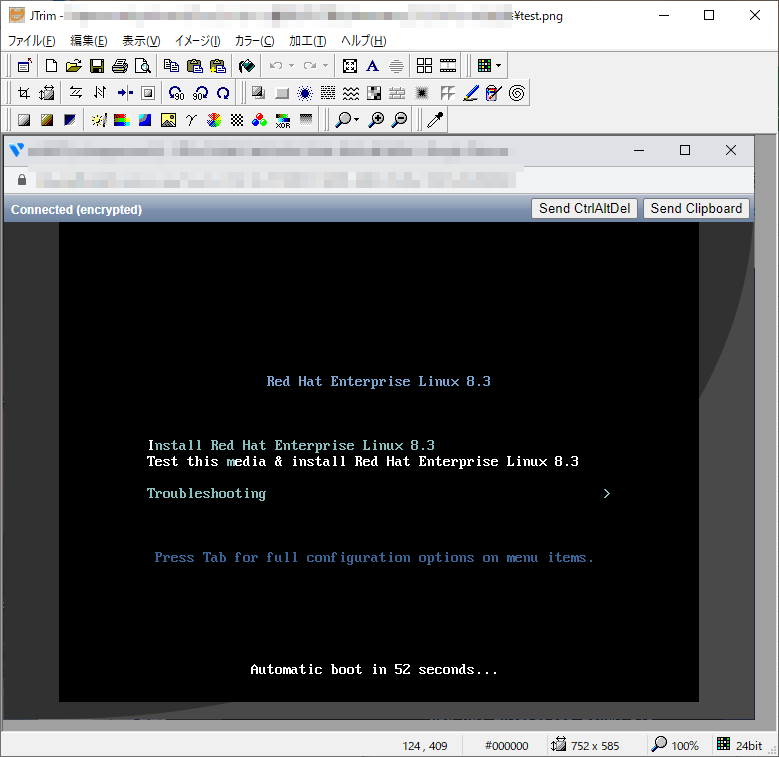Click the zoom in magnifier

tap(376, 120)
